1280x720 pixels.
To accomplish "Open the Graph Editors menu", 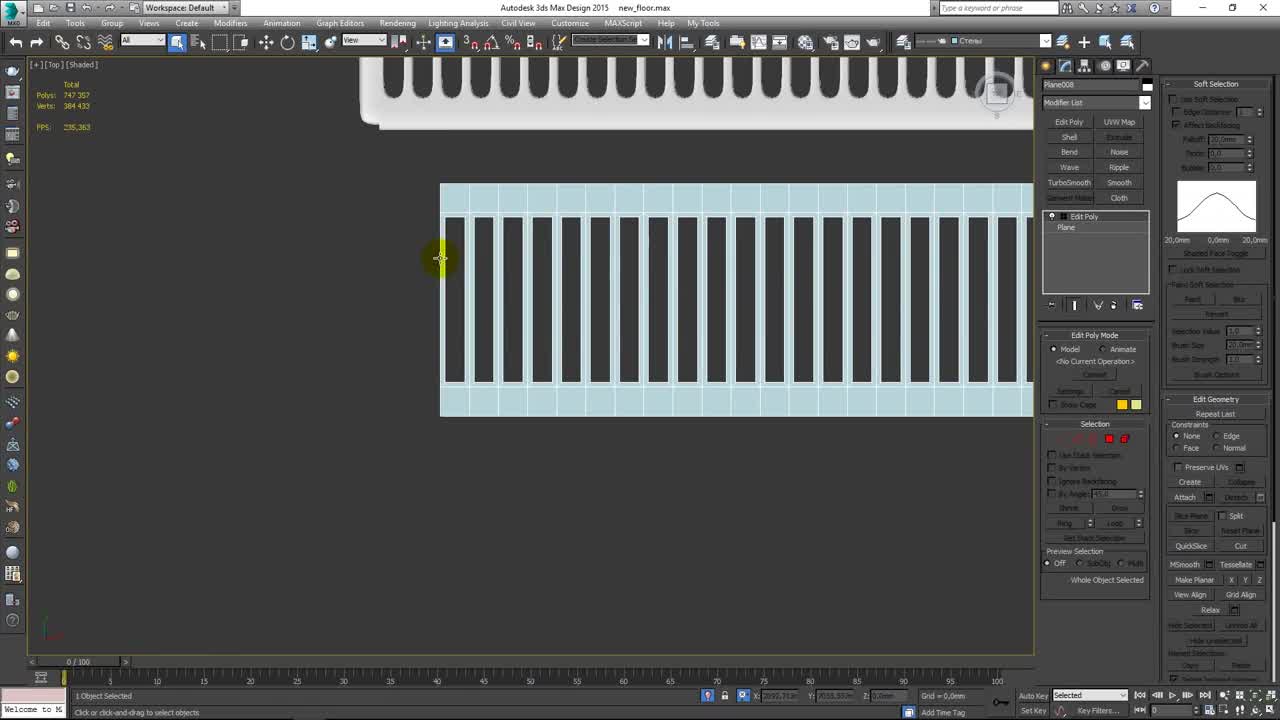I will [x=340, y=23].
